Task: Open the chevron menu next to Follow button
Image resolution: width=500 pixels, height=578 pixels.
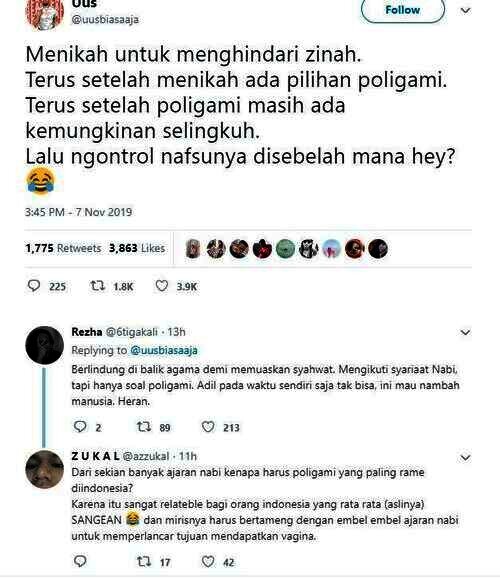Action: (465, 11)
